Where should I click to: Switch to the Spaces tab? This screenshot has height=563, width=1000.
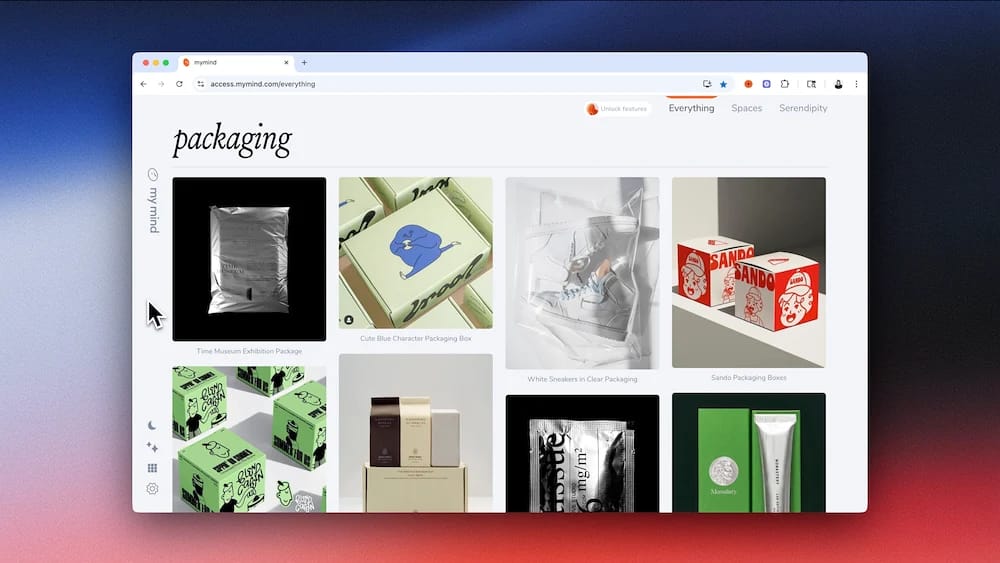coord(746,108)
